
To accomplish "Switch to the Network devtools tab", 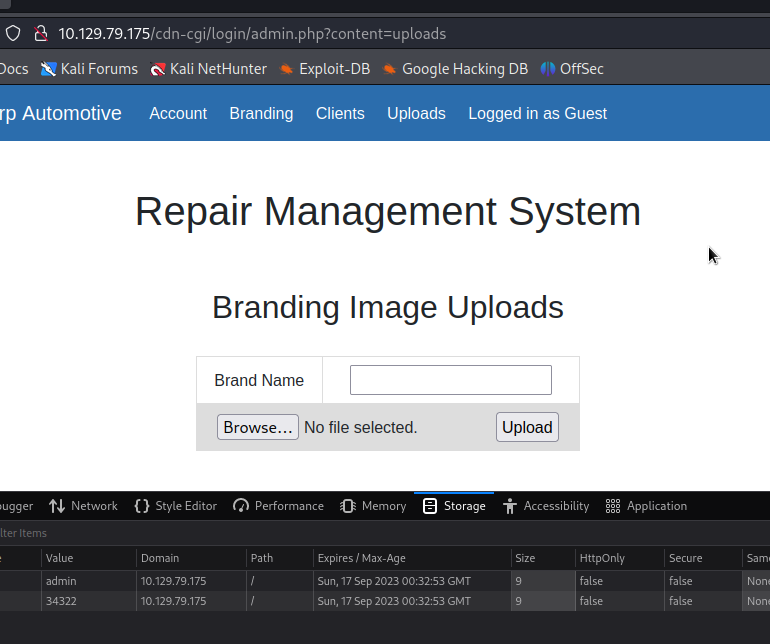I will tap(83, 506).
